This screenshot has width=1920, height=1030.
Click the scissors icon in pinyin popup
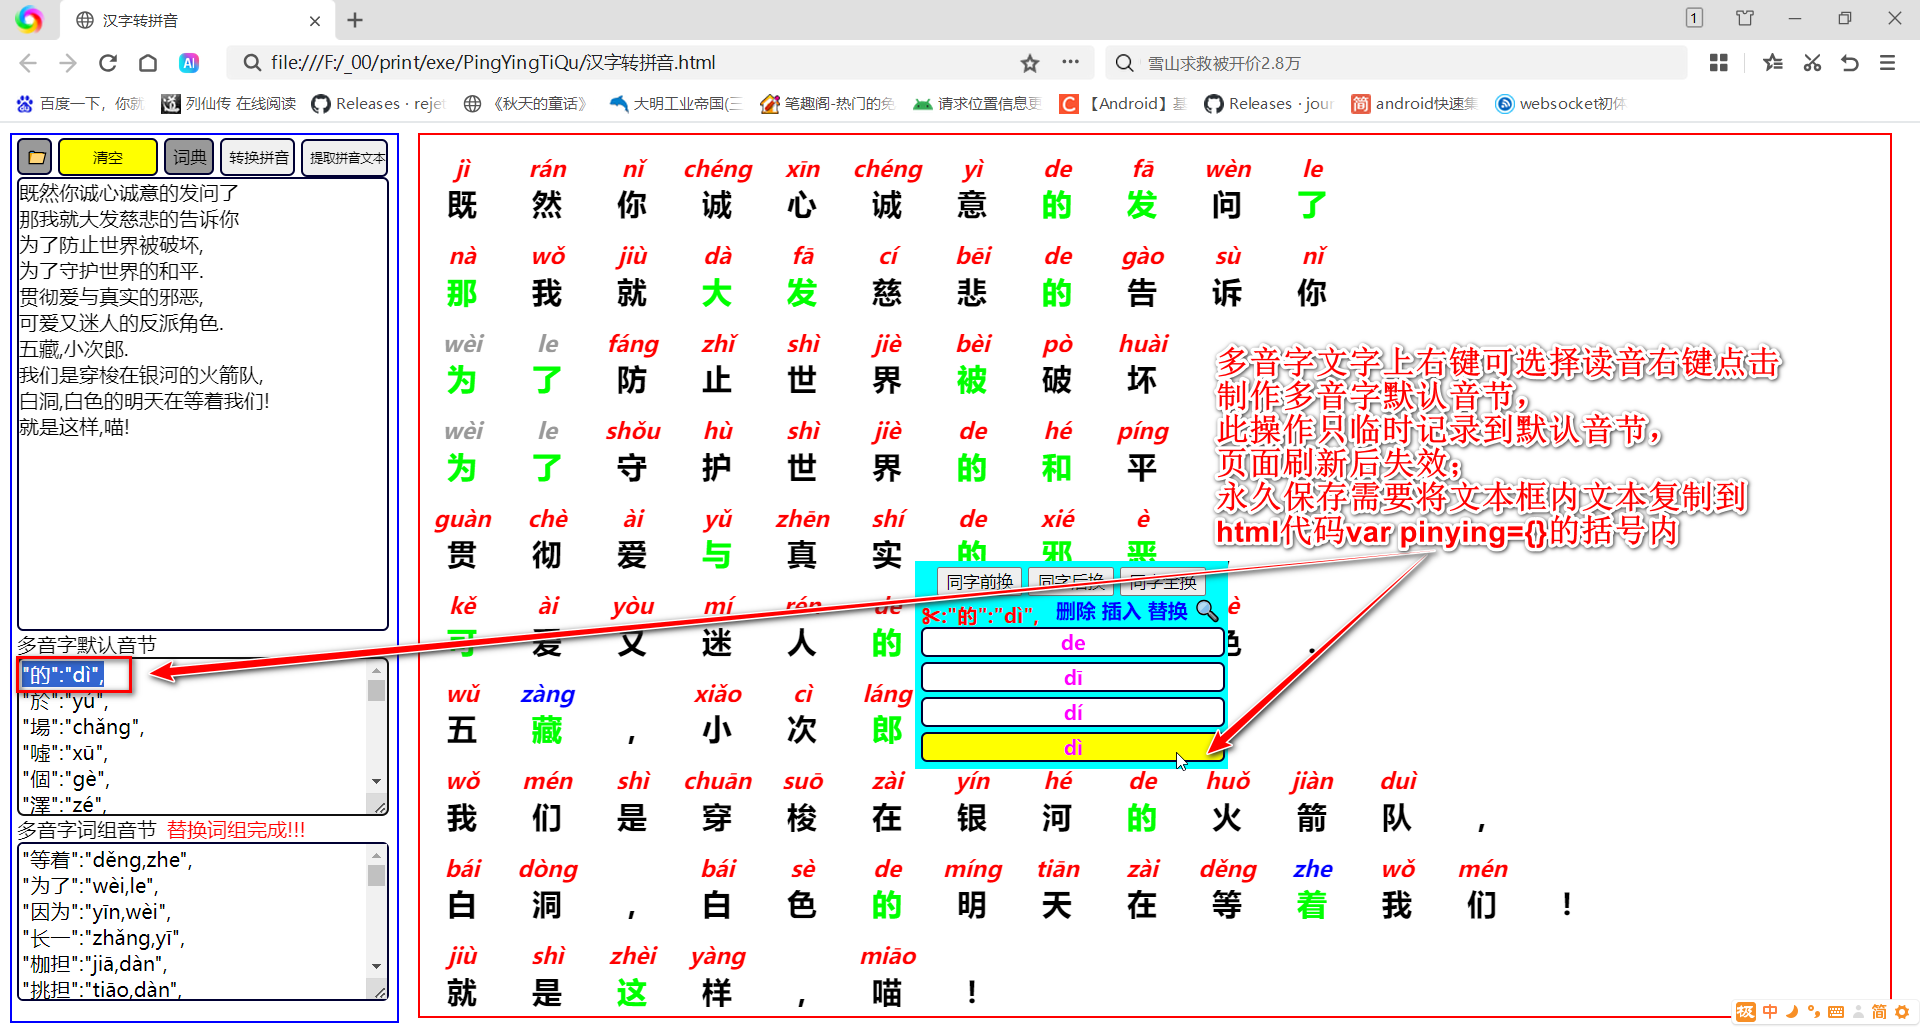tap(931, 615)
